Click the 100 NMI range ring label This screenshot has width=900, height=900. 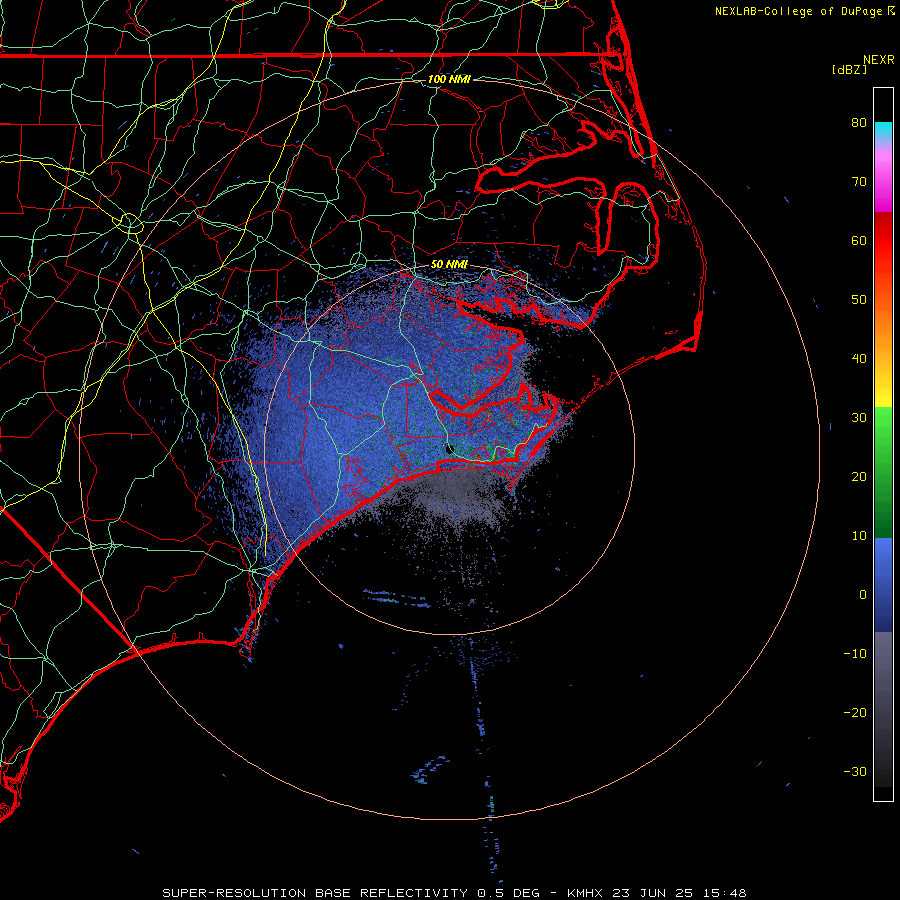(449, 79)
